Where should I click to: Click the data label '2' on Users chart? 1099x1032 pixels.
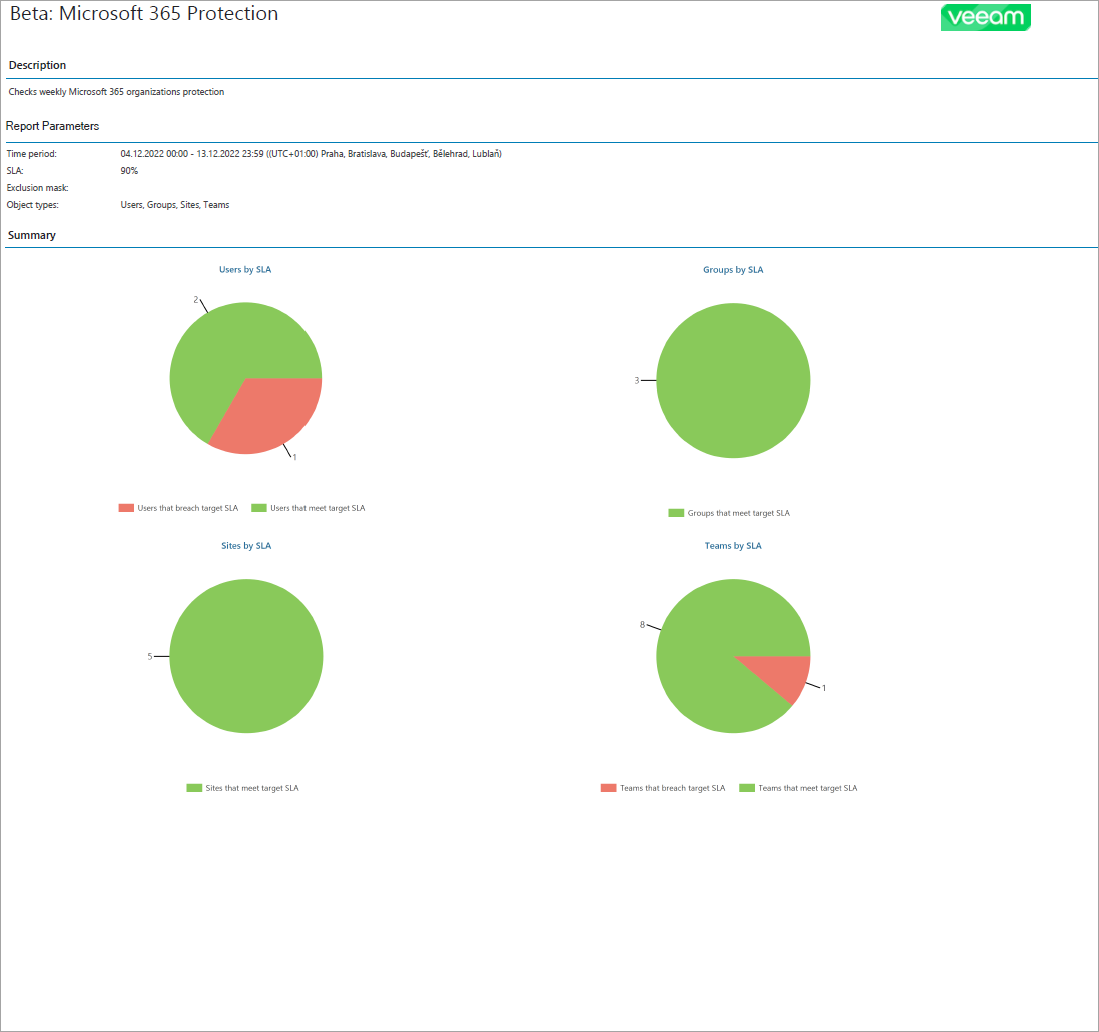[196, 300]
